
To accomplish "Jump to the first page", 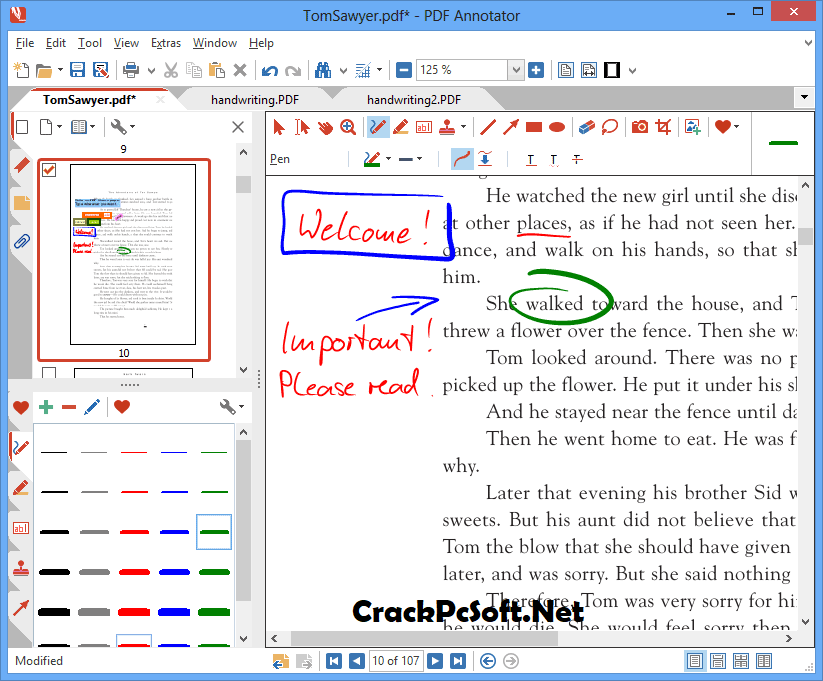I will [x=334, y=661].
